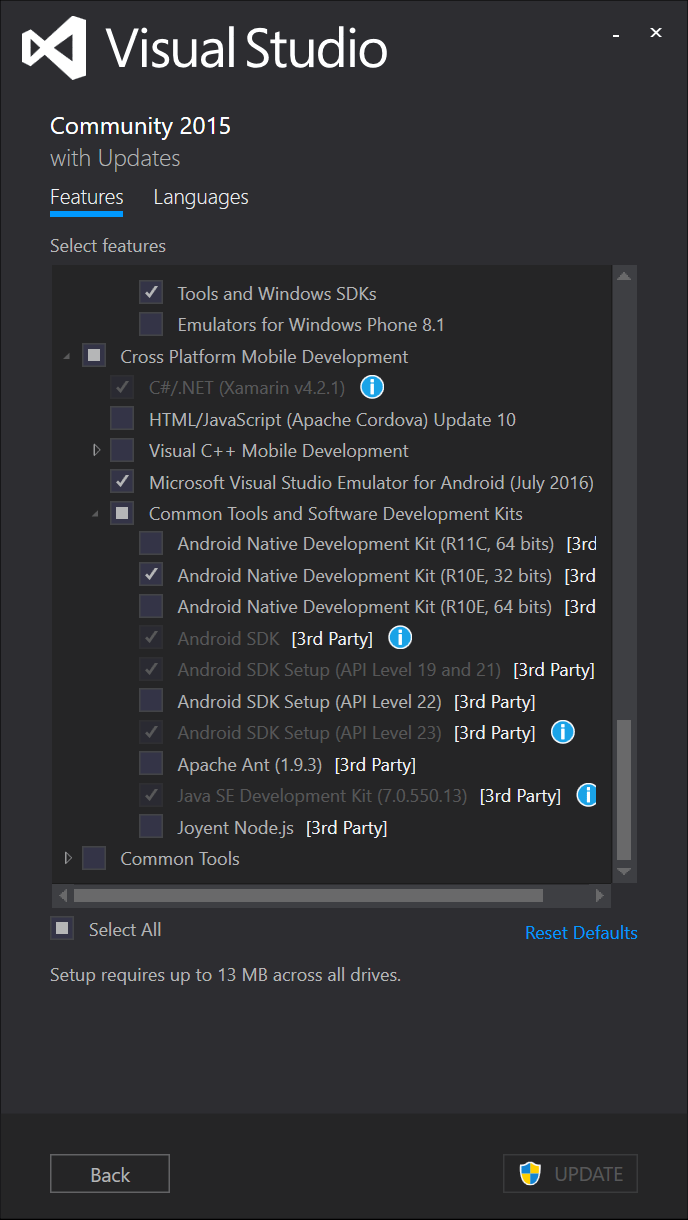688x1220 pixels.
Task: Toggle the Select All checkbox
Action: tap(62, 928)
